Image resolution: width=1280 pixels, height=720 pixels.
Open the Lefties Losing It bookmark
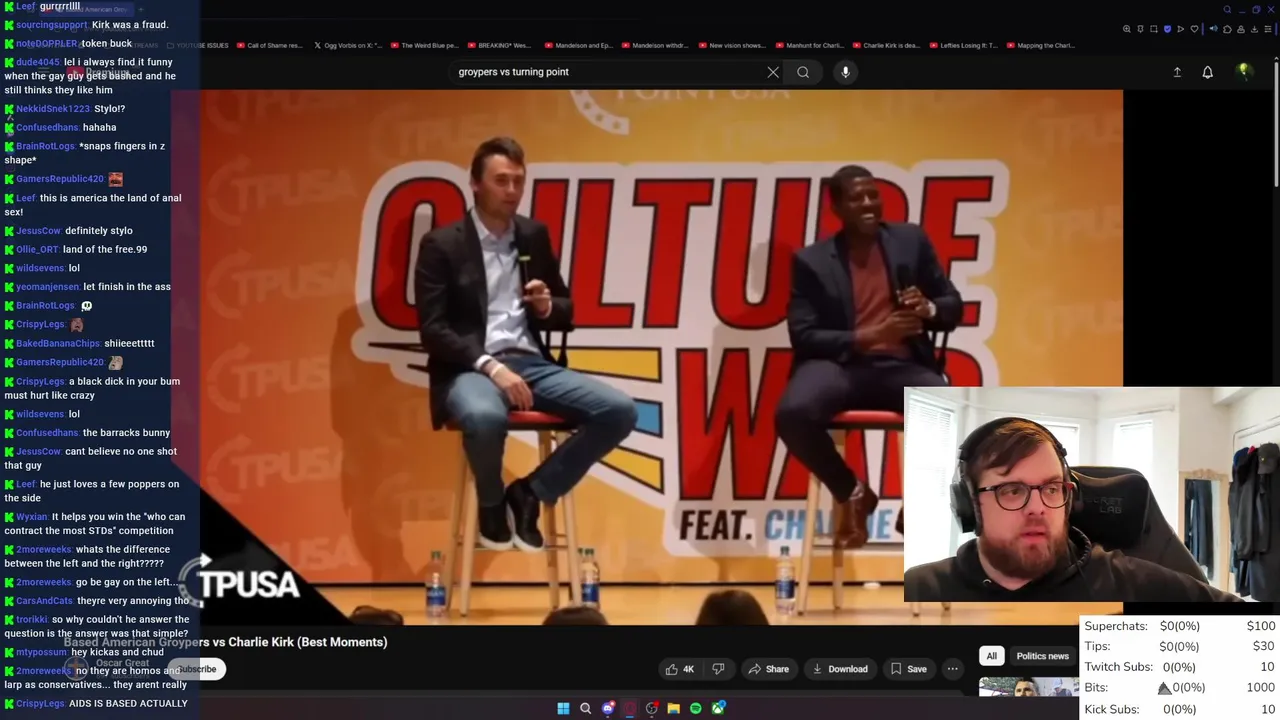tap(963, 45)
